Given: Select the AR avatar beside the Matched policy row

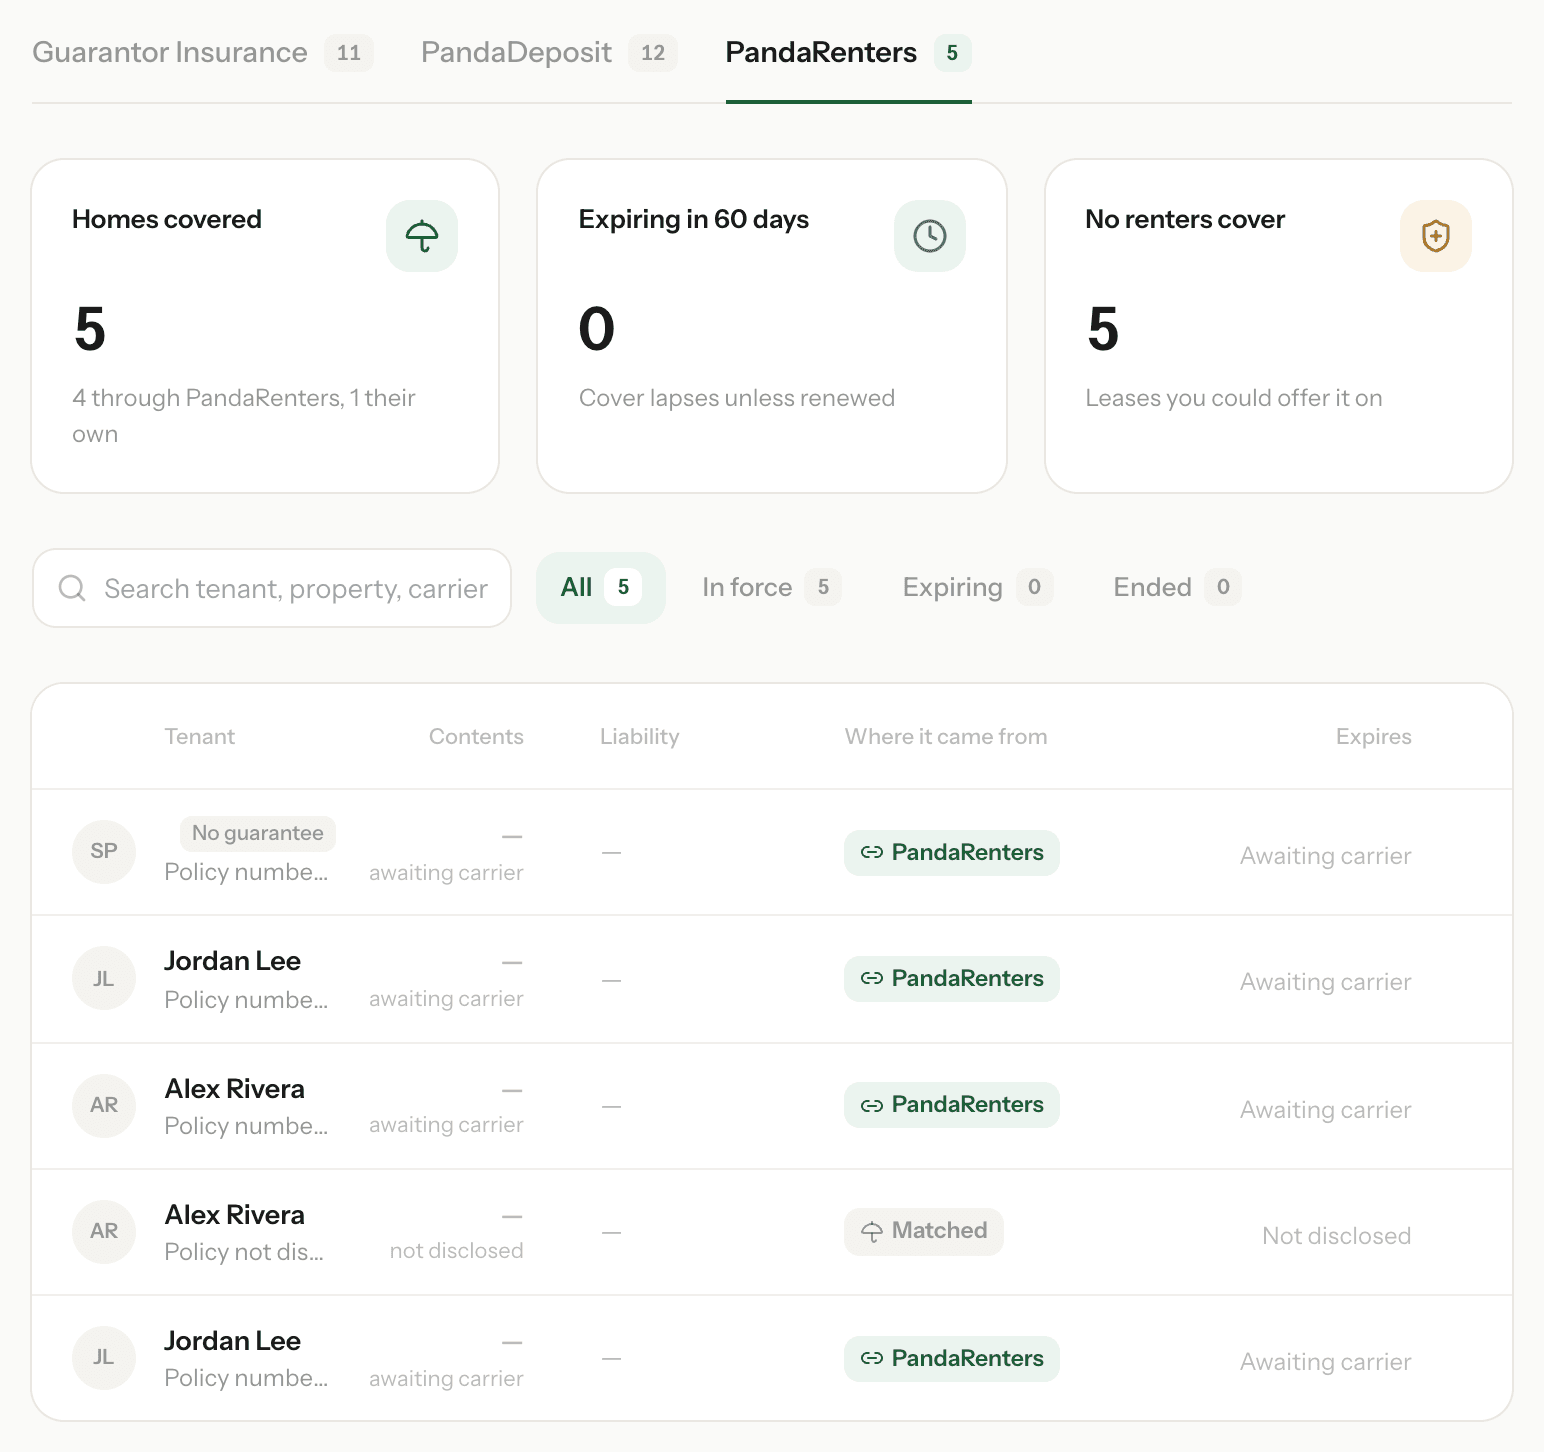Looking at the screenshot, I should pyautogui.click(x=104, y=1232).
